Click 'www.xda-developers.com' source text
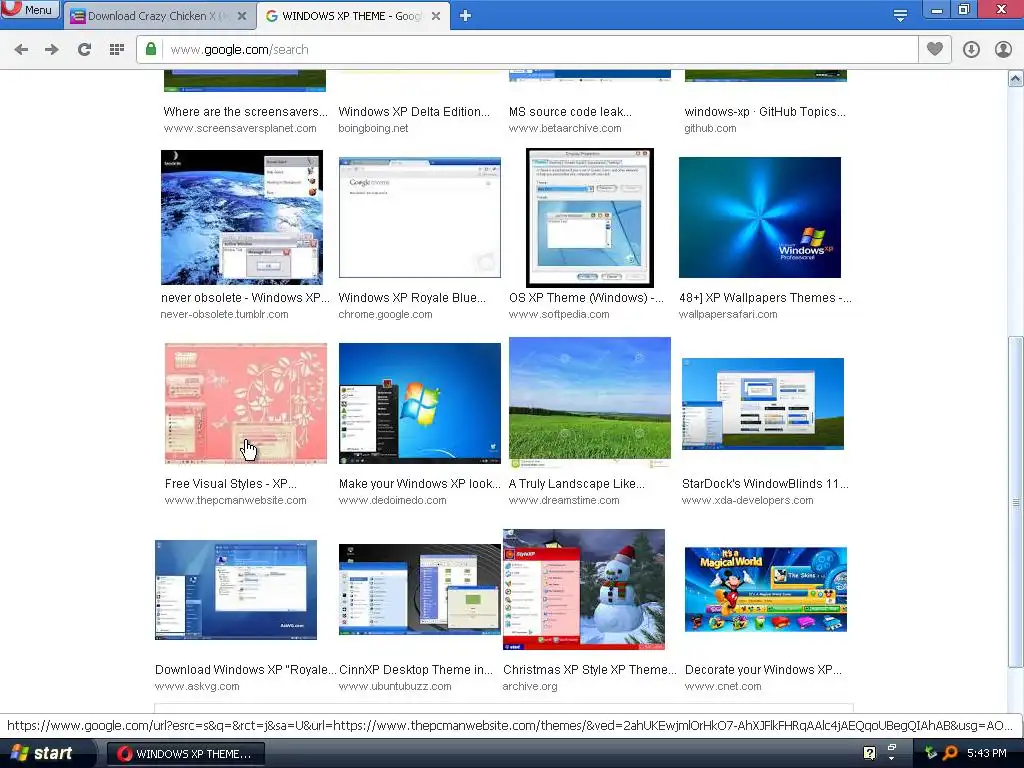This screenshot has height=768, width=1024. click(x=748, y=501)
